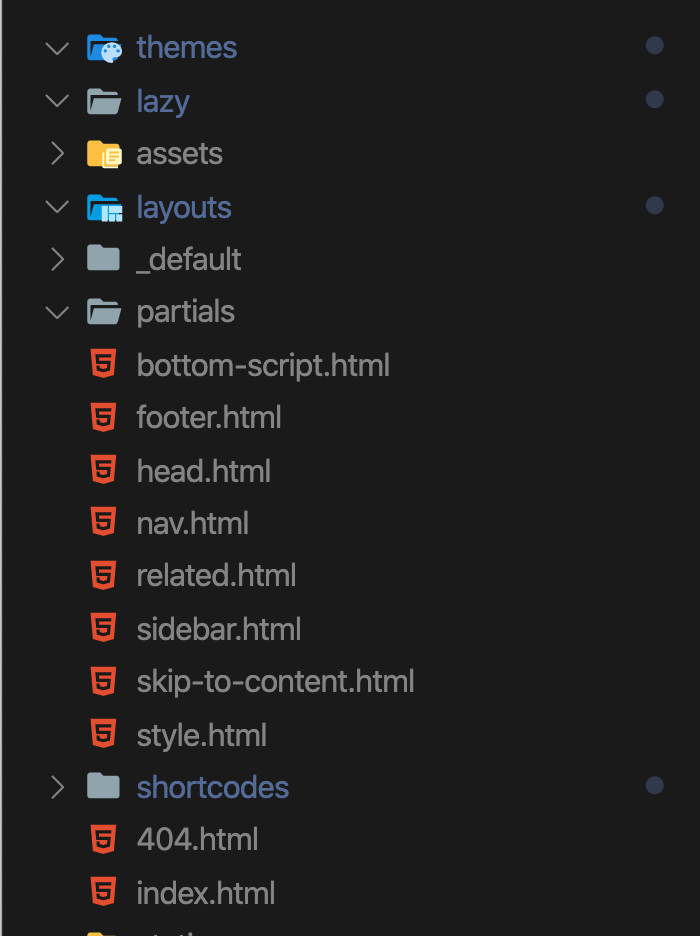
Task: Click the modified dot beside layouts
Action: click(x=655, y=205)
